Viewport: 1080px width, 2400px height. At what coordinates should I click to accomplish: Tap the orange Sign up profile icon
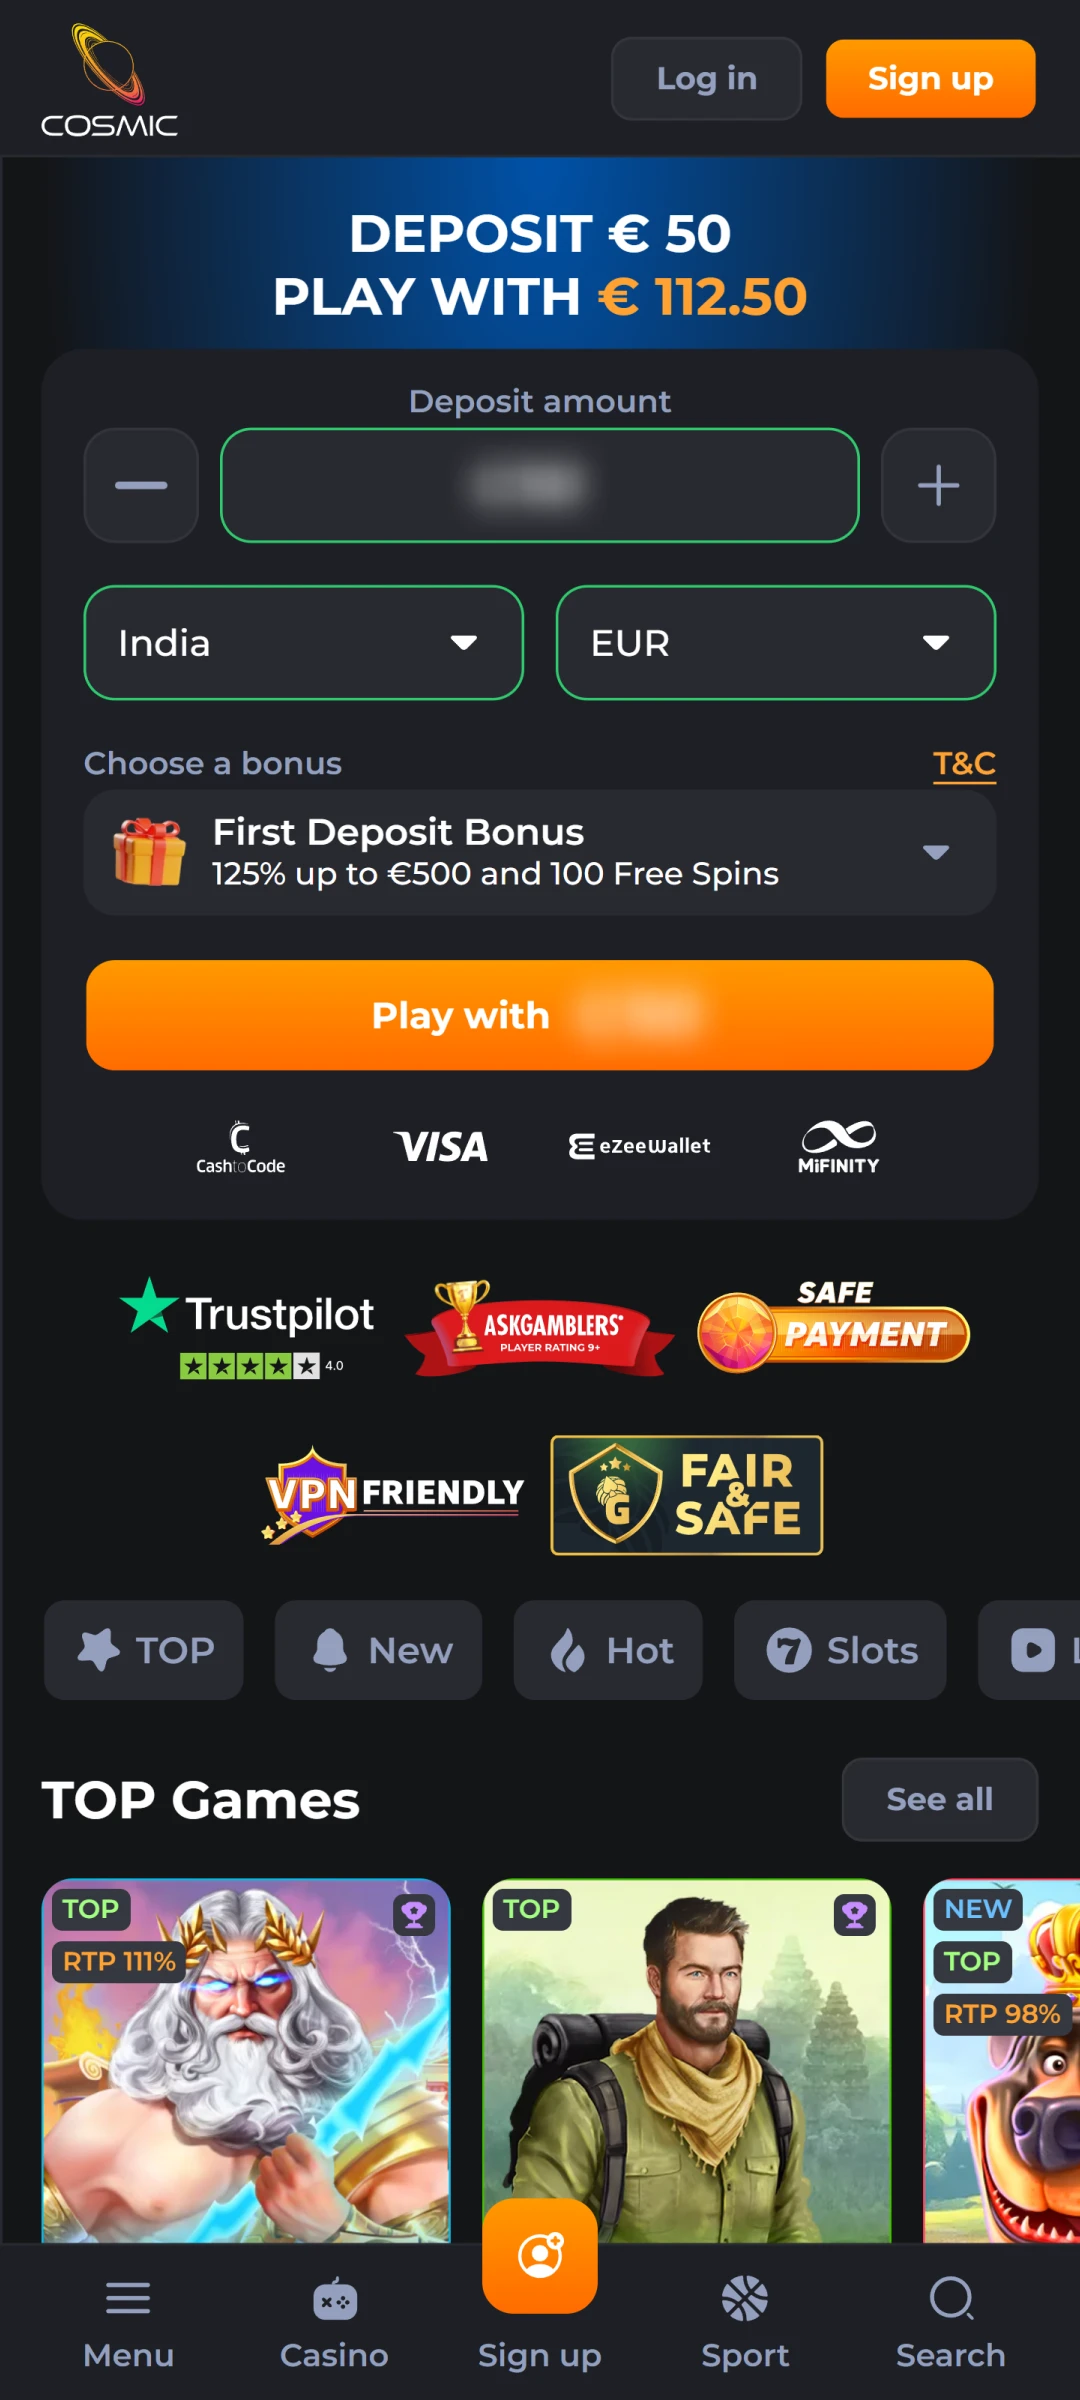coord(540,2256)
